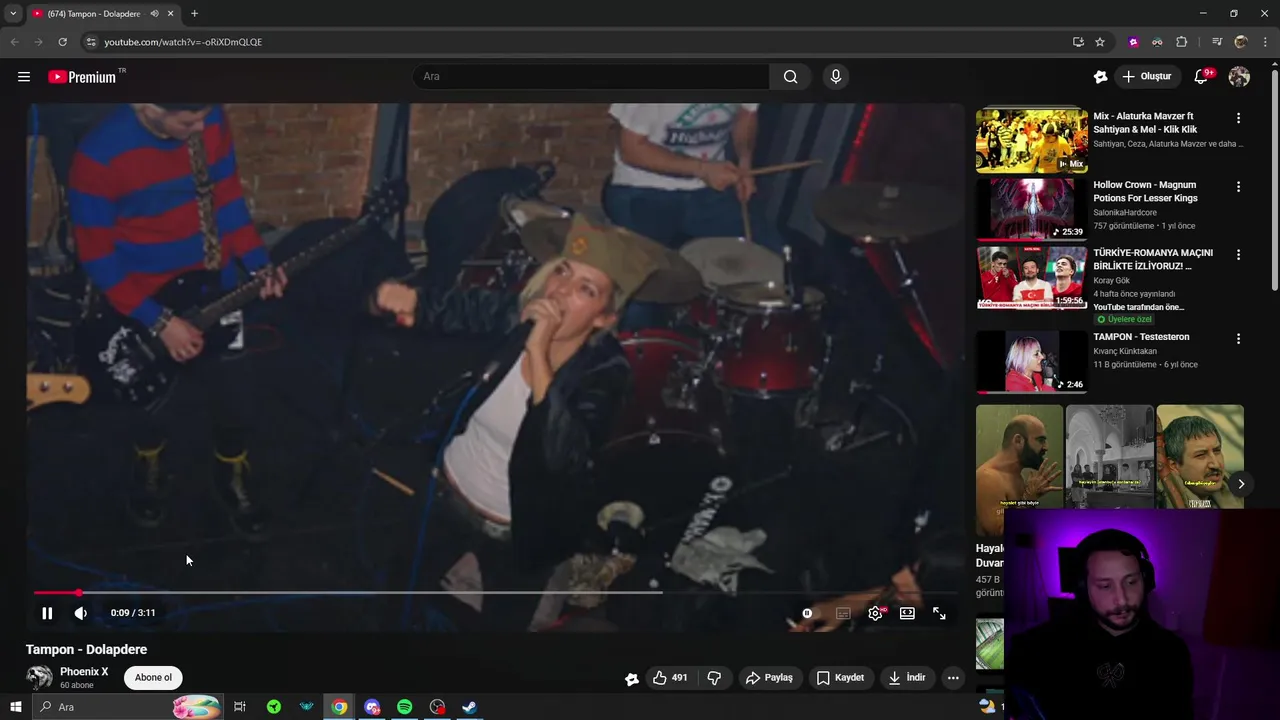Screen dimensions: 1280x720
Task: Open Chrome three-dot menu
Action: [x=1265, y=42]
